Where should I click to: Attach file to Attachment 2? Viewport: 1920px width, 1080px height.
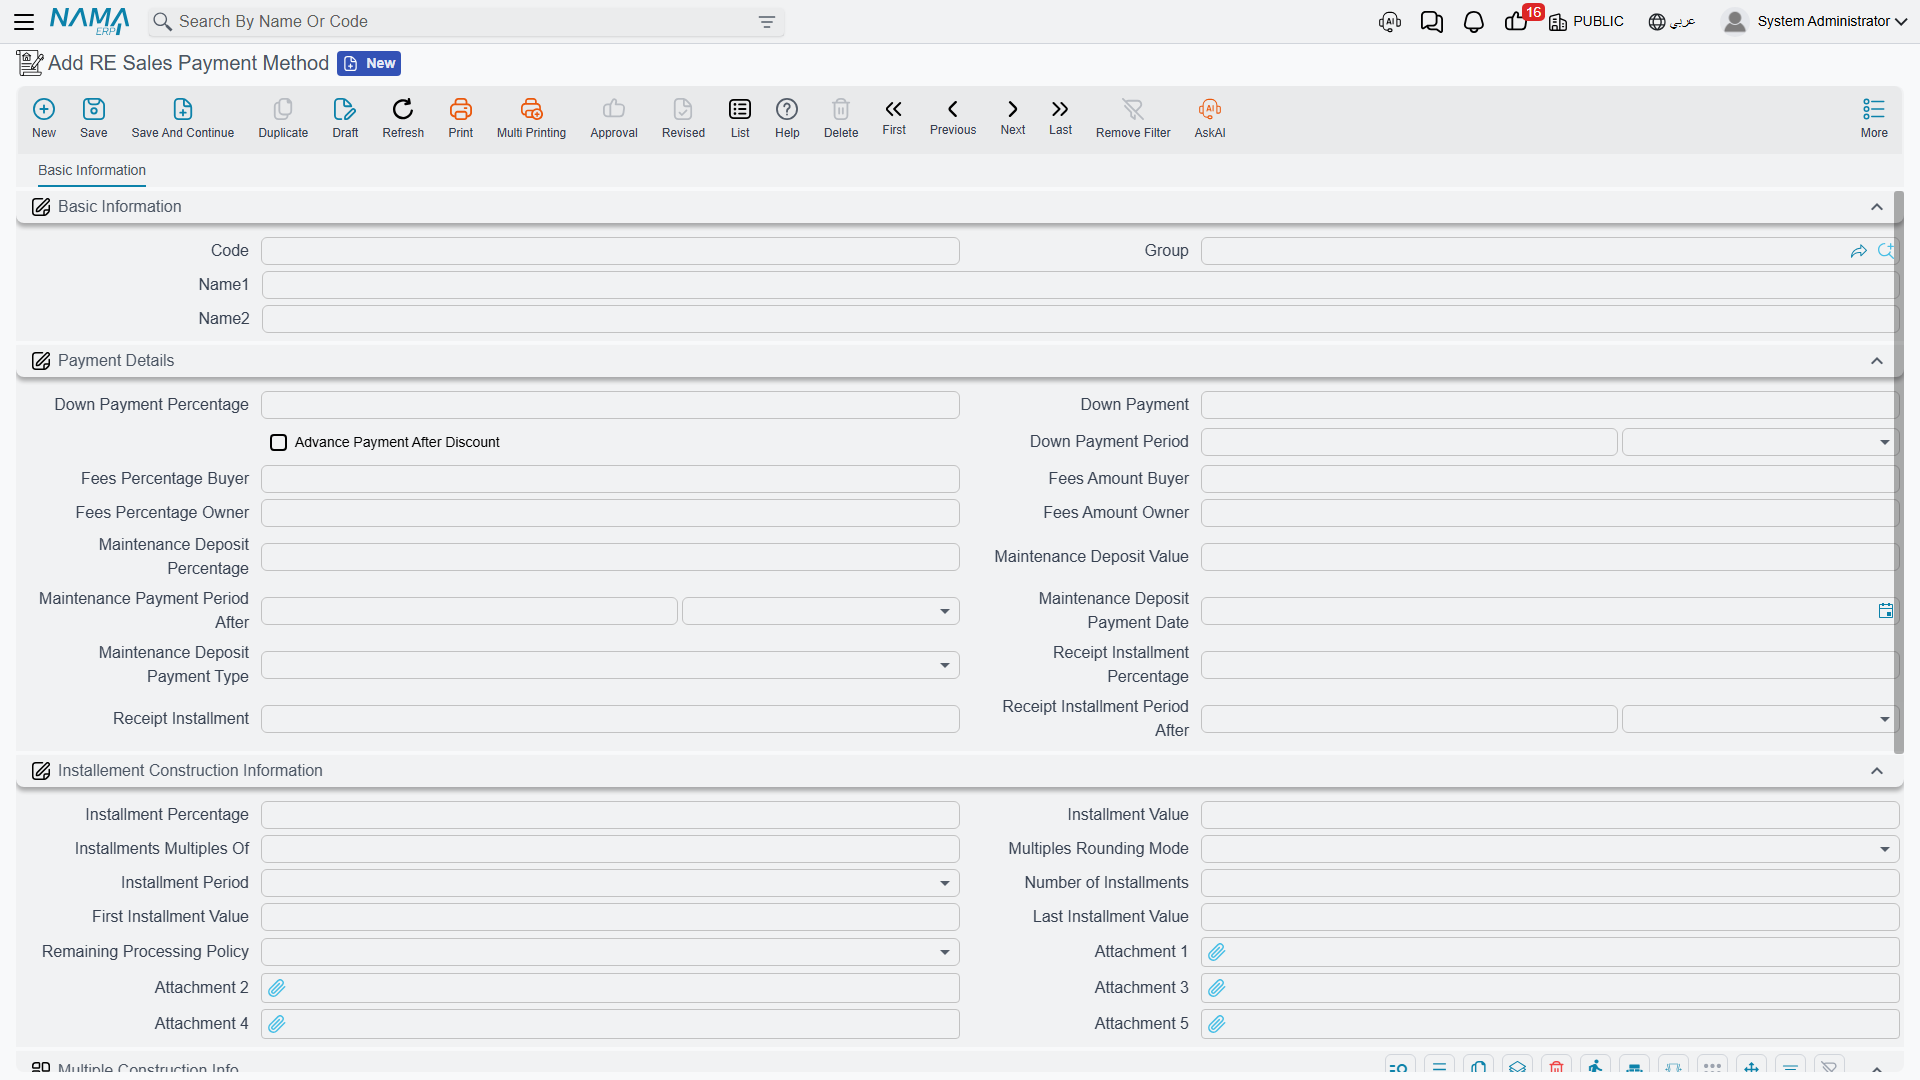[277, 988]
